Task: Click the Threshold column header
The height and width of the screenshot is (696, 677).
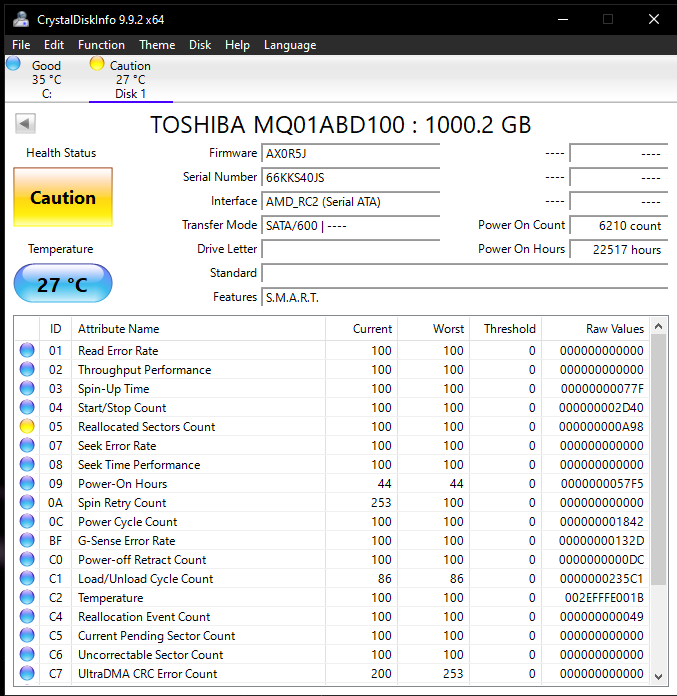Action: (506, 329)
